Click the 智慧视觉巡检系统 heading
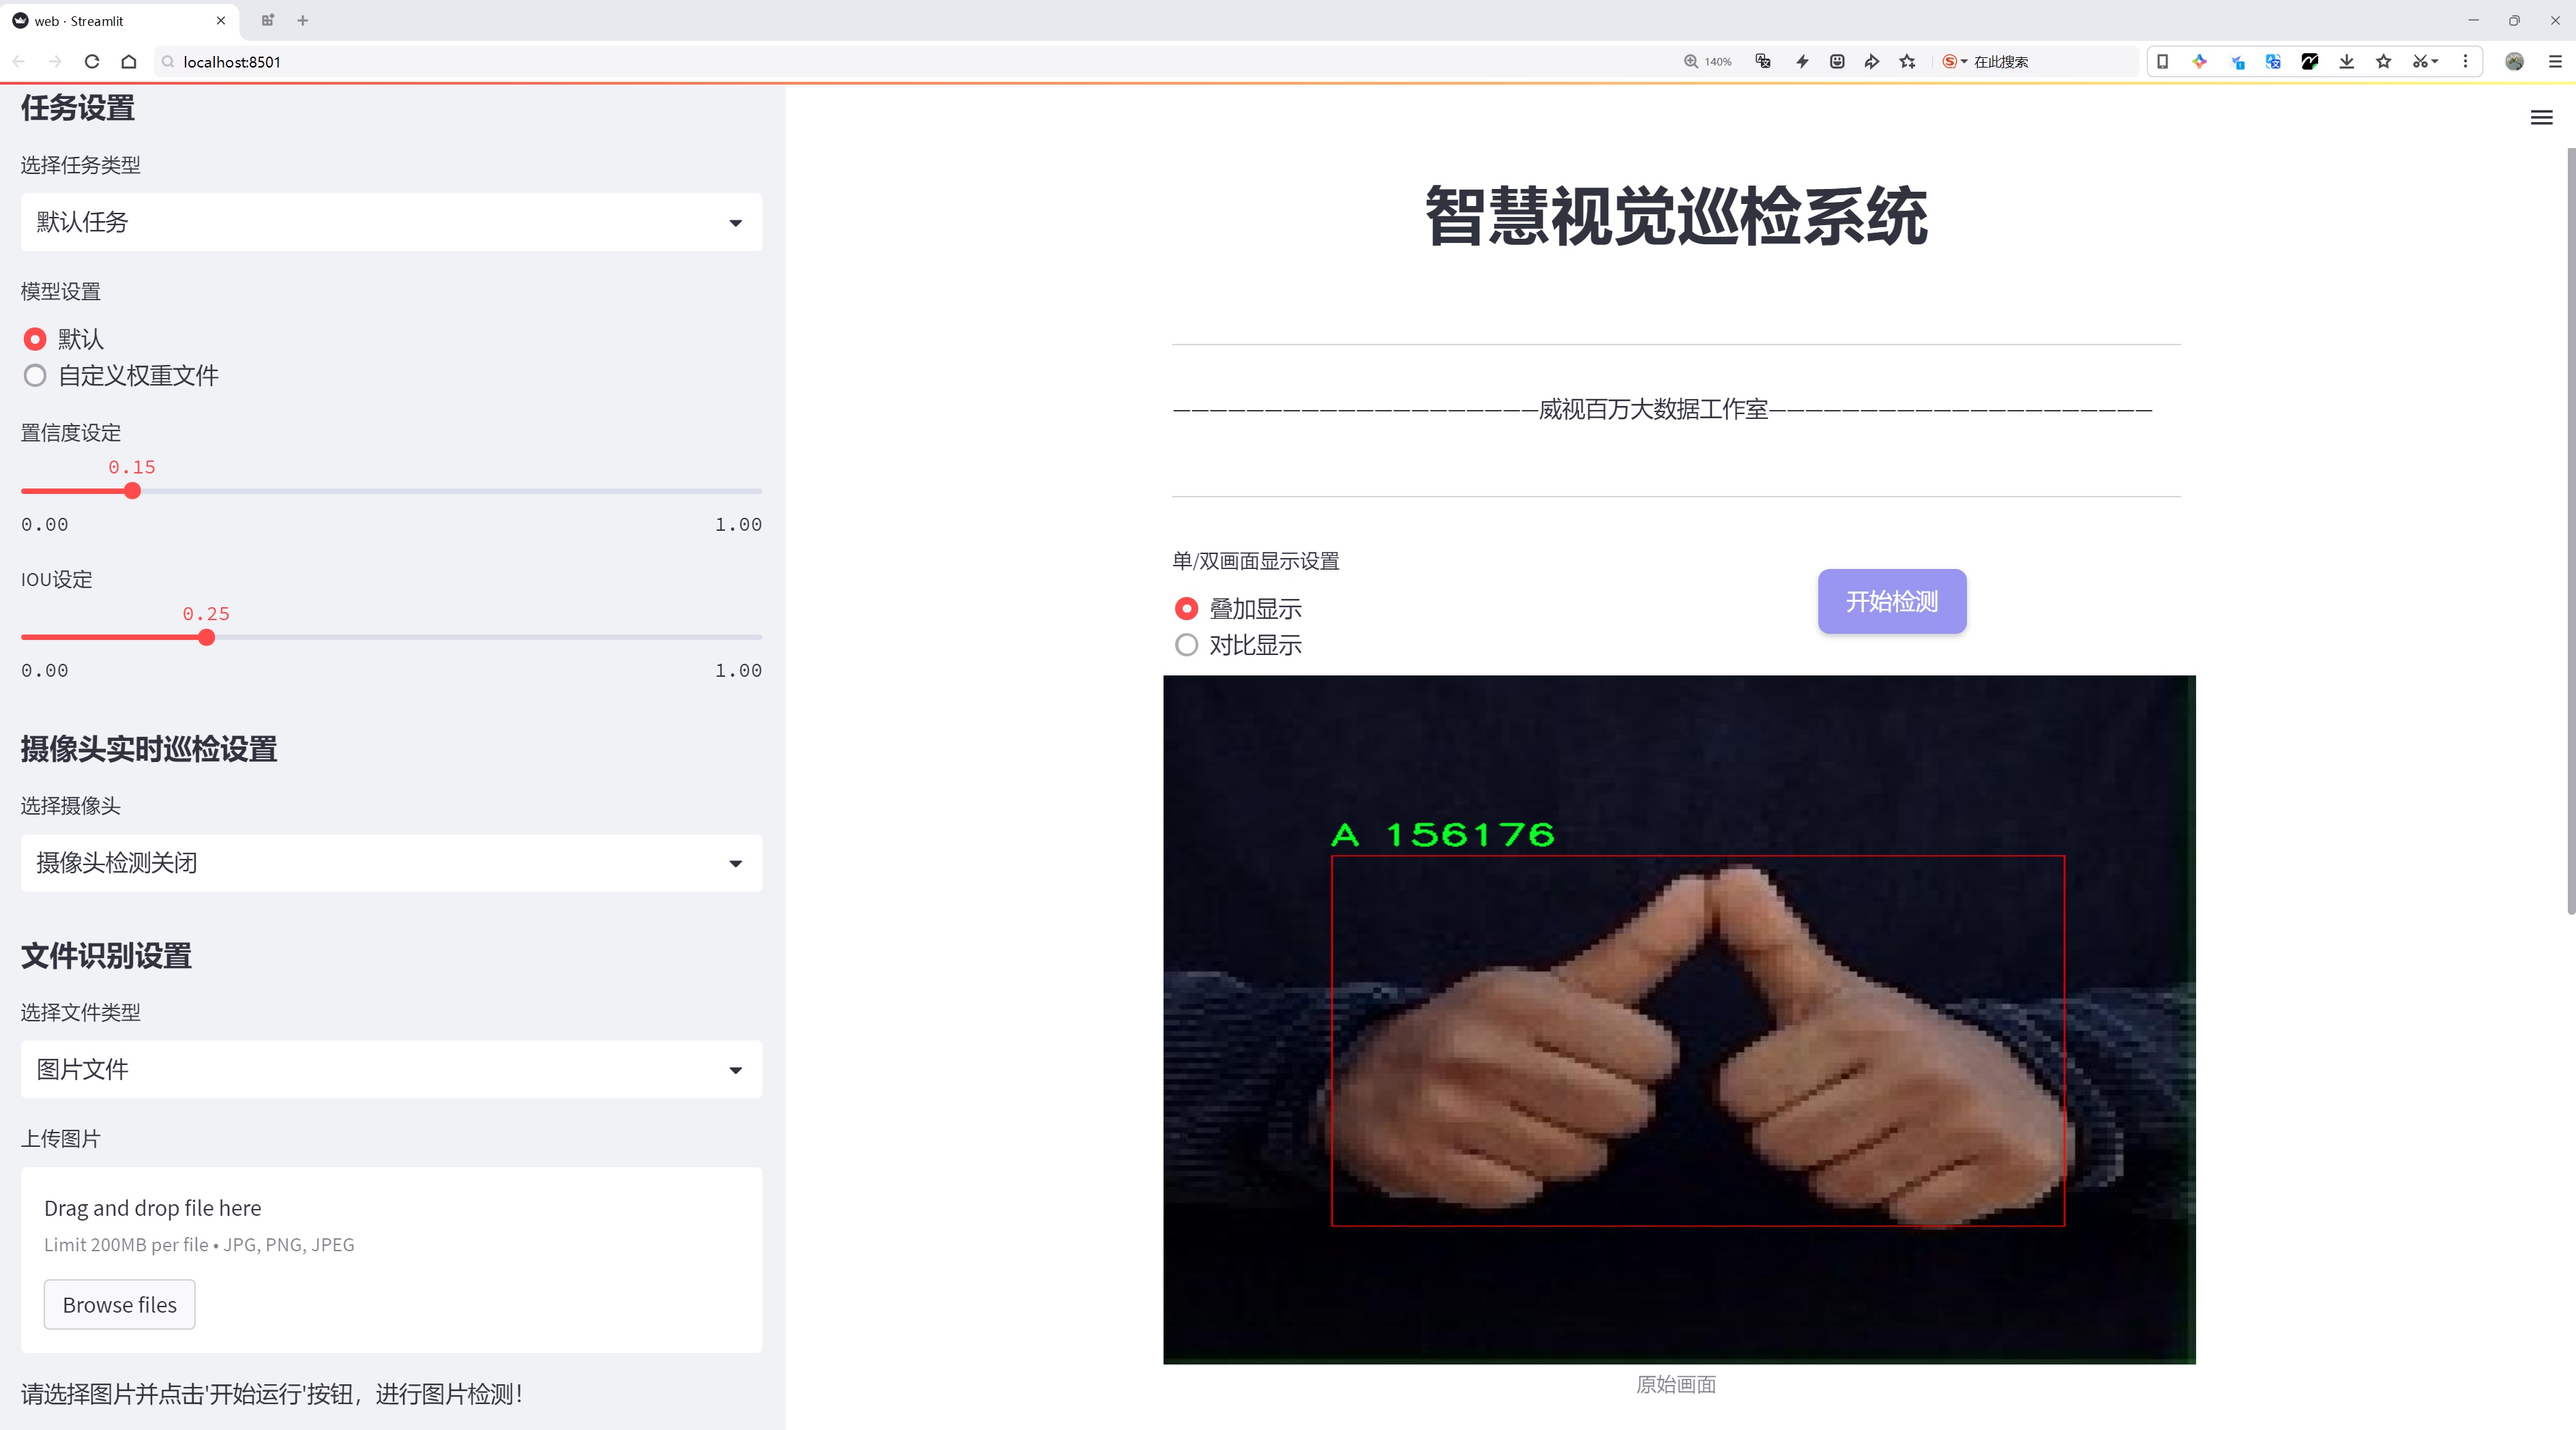 (1676, 216)
